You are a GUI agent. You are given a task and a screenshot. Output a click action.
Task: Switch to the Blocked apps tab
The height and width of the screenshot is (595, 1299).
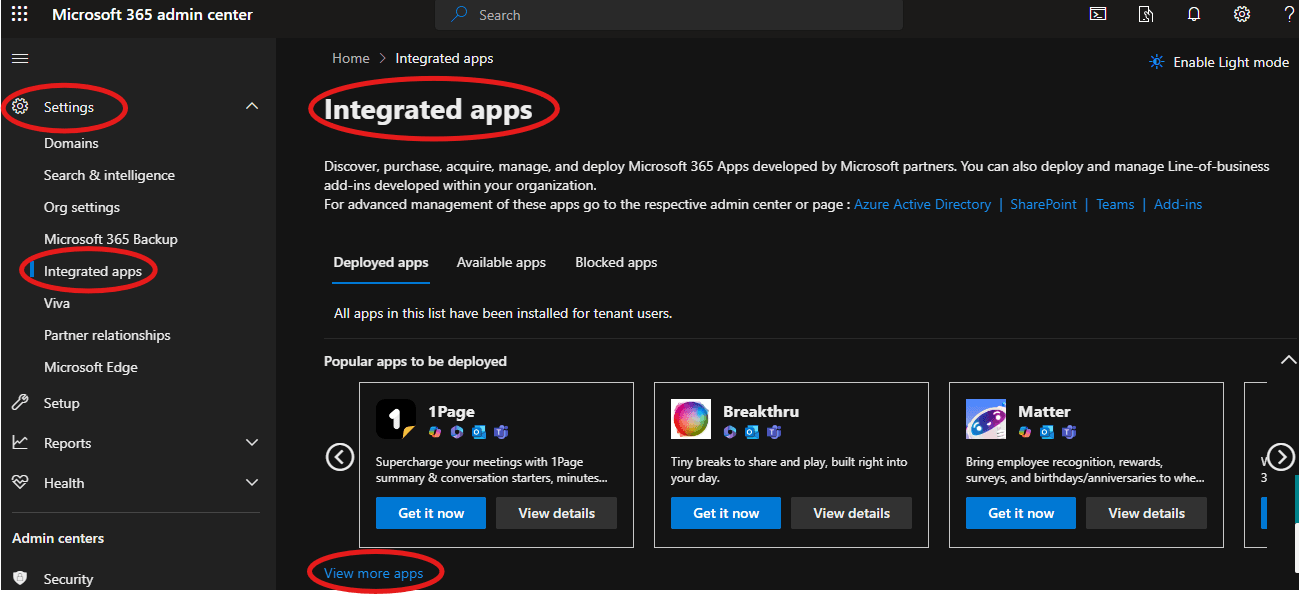point(616,263)
